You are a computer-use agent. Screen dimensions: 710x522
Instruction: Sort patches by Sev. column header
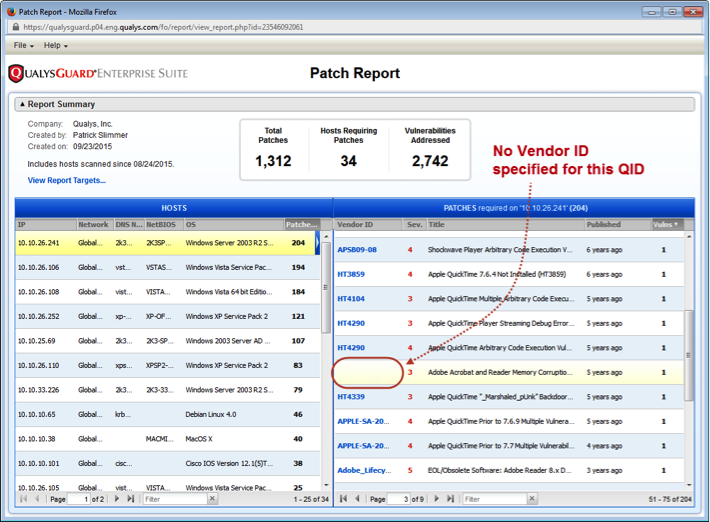tap(414, 225)
